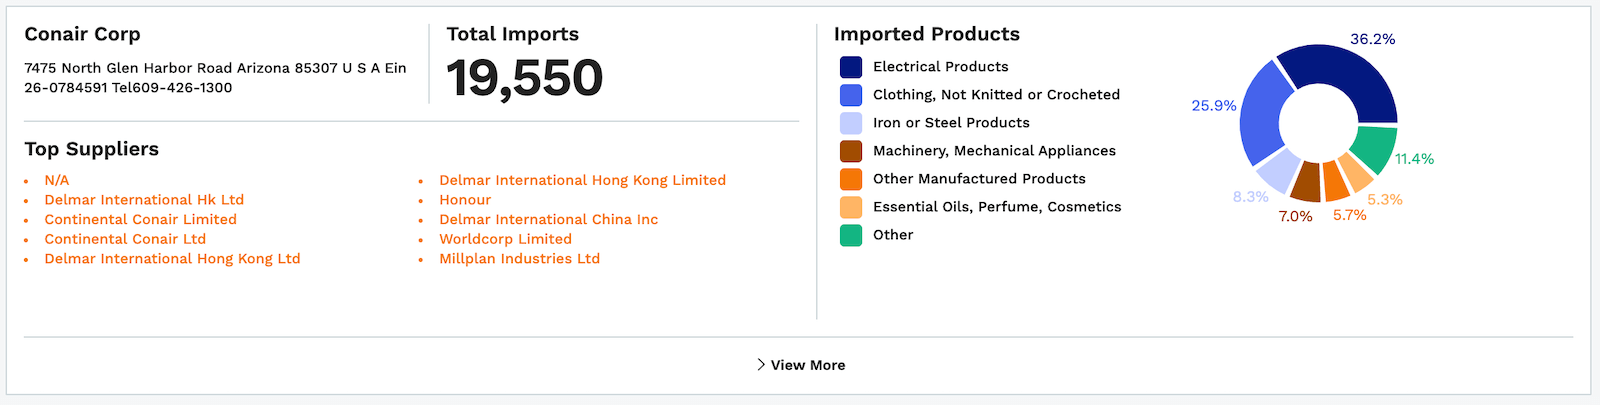Image resolution: width=1600 pixels, height=405 pixels.
Task: Select Delmar International Hong Kong Ltd
Action: point(172,258)
